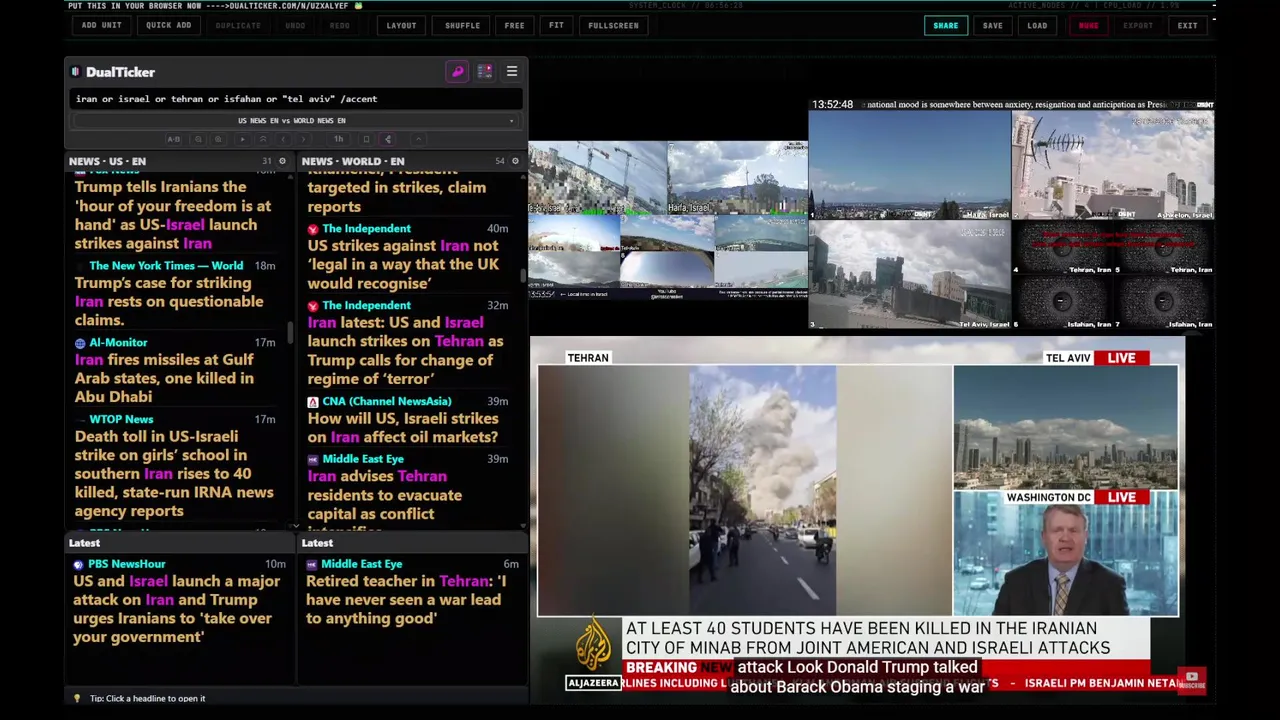Open New York Times Trump's case headline
Viewport: 1280px width, 720px height.
tap(169, 301)
